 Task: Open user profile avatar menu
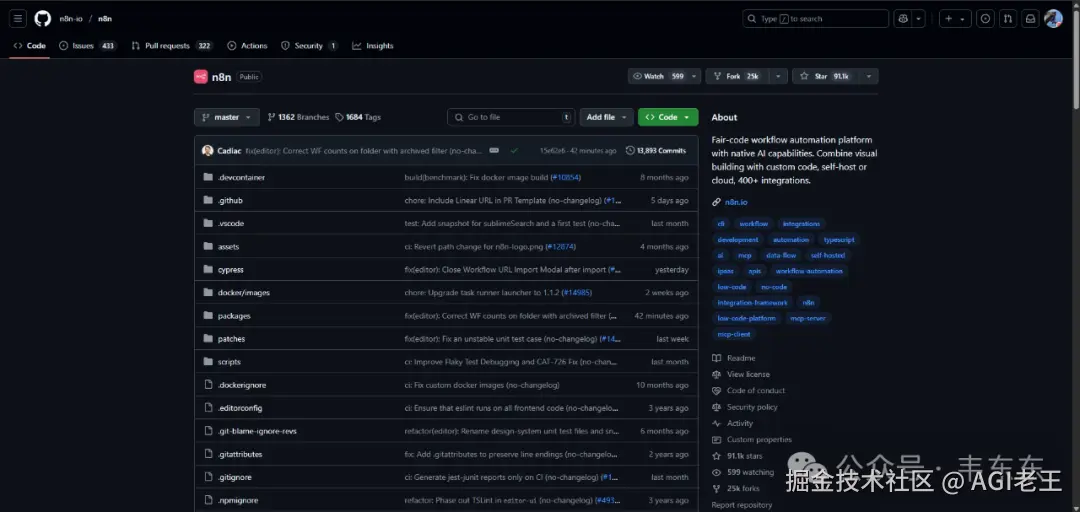point(1053,19)
